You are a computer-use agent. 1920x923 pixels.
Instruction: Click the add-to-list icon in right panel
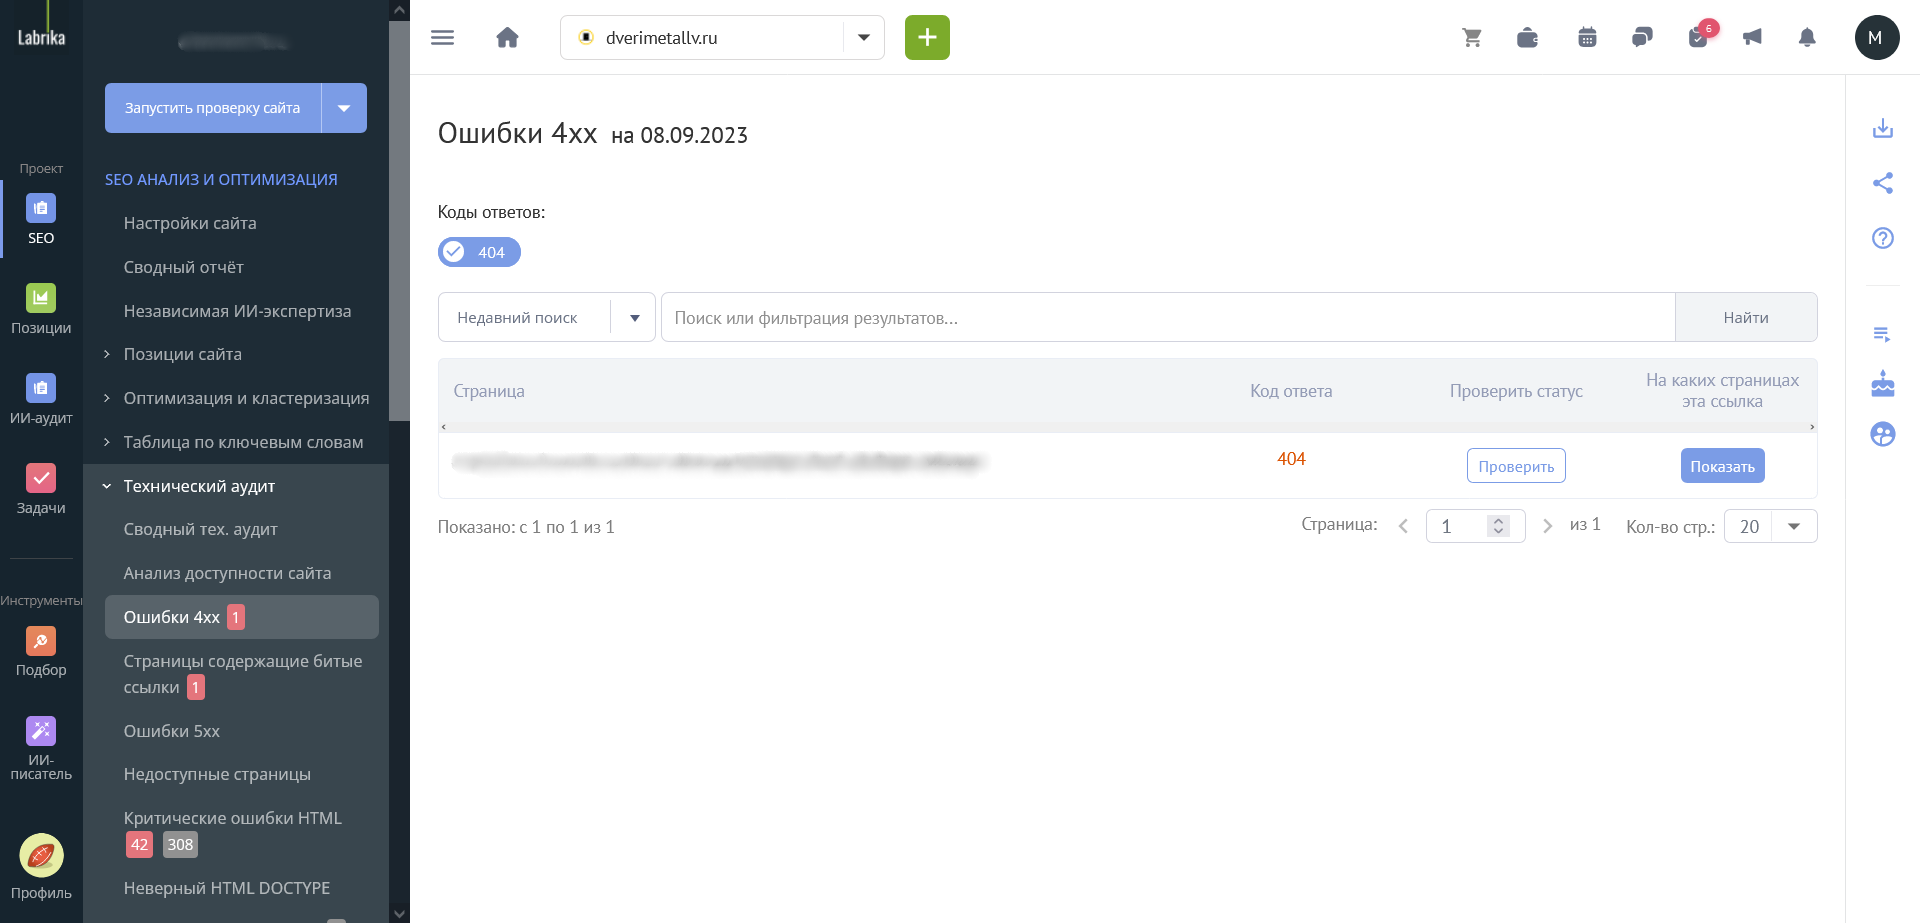pos(1883,335)
